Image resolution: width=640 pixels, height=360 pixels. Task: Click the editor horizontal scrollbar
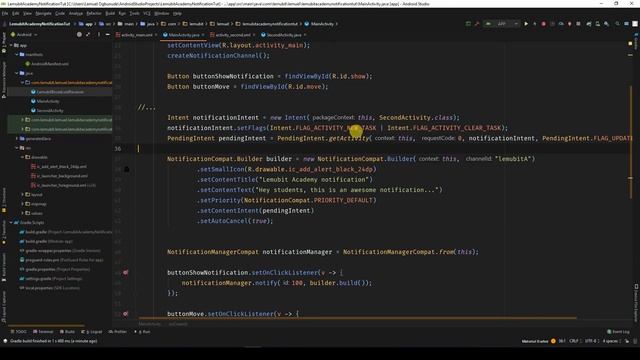pos(358,318)
